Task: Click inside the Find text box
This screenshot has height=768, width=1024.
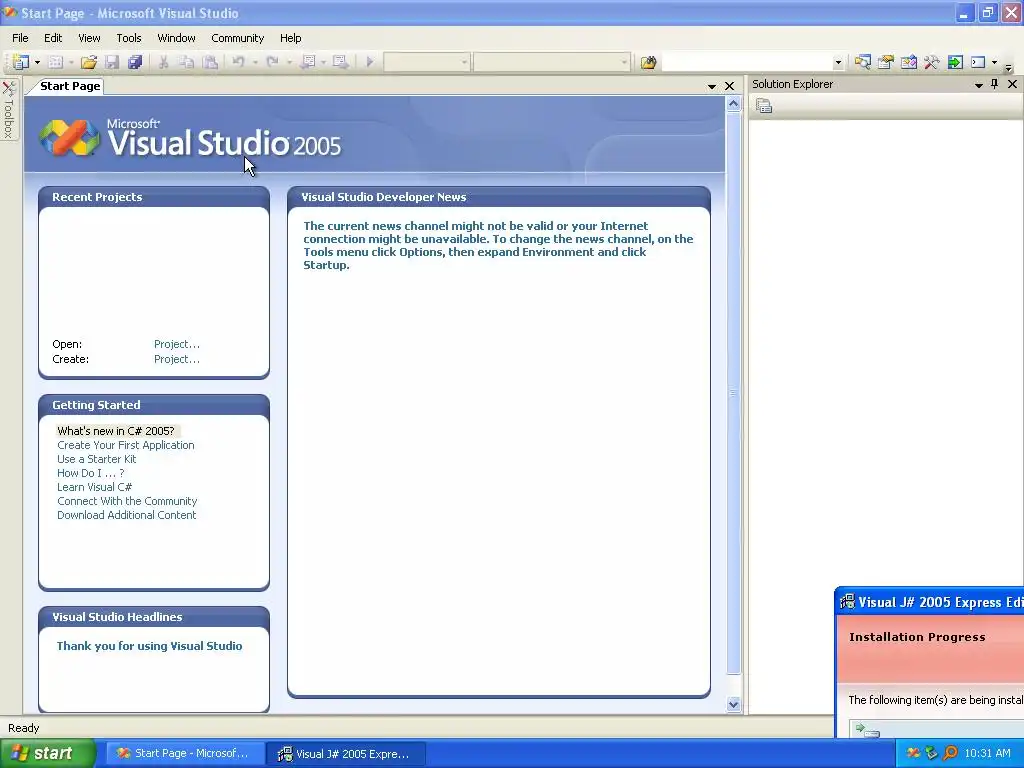Action: point(746,63)
